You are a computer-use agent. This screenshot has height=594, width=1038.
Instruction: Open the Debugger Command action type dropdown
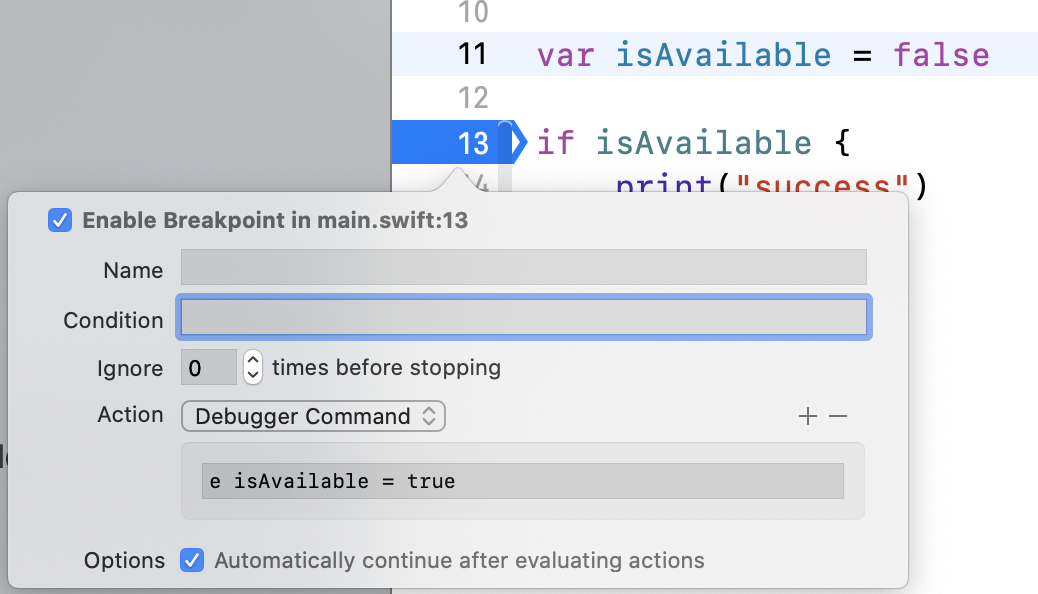click(x=313, y=416)
